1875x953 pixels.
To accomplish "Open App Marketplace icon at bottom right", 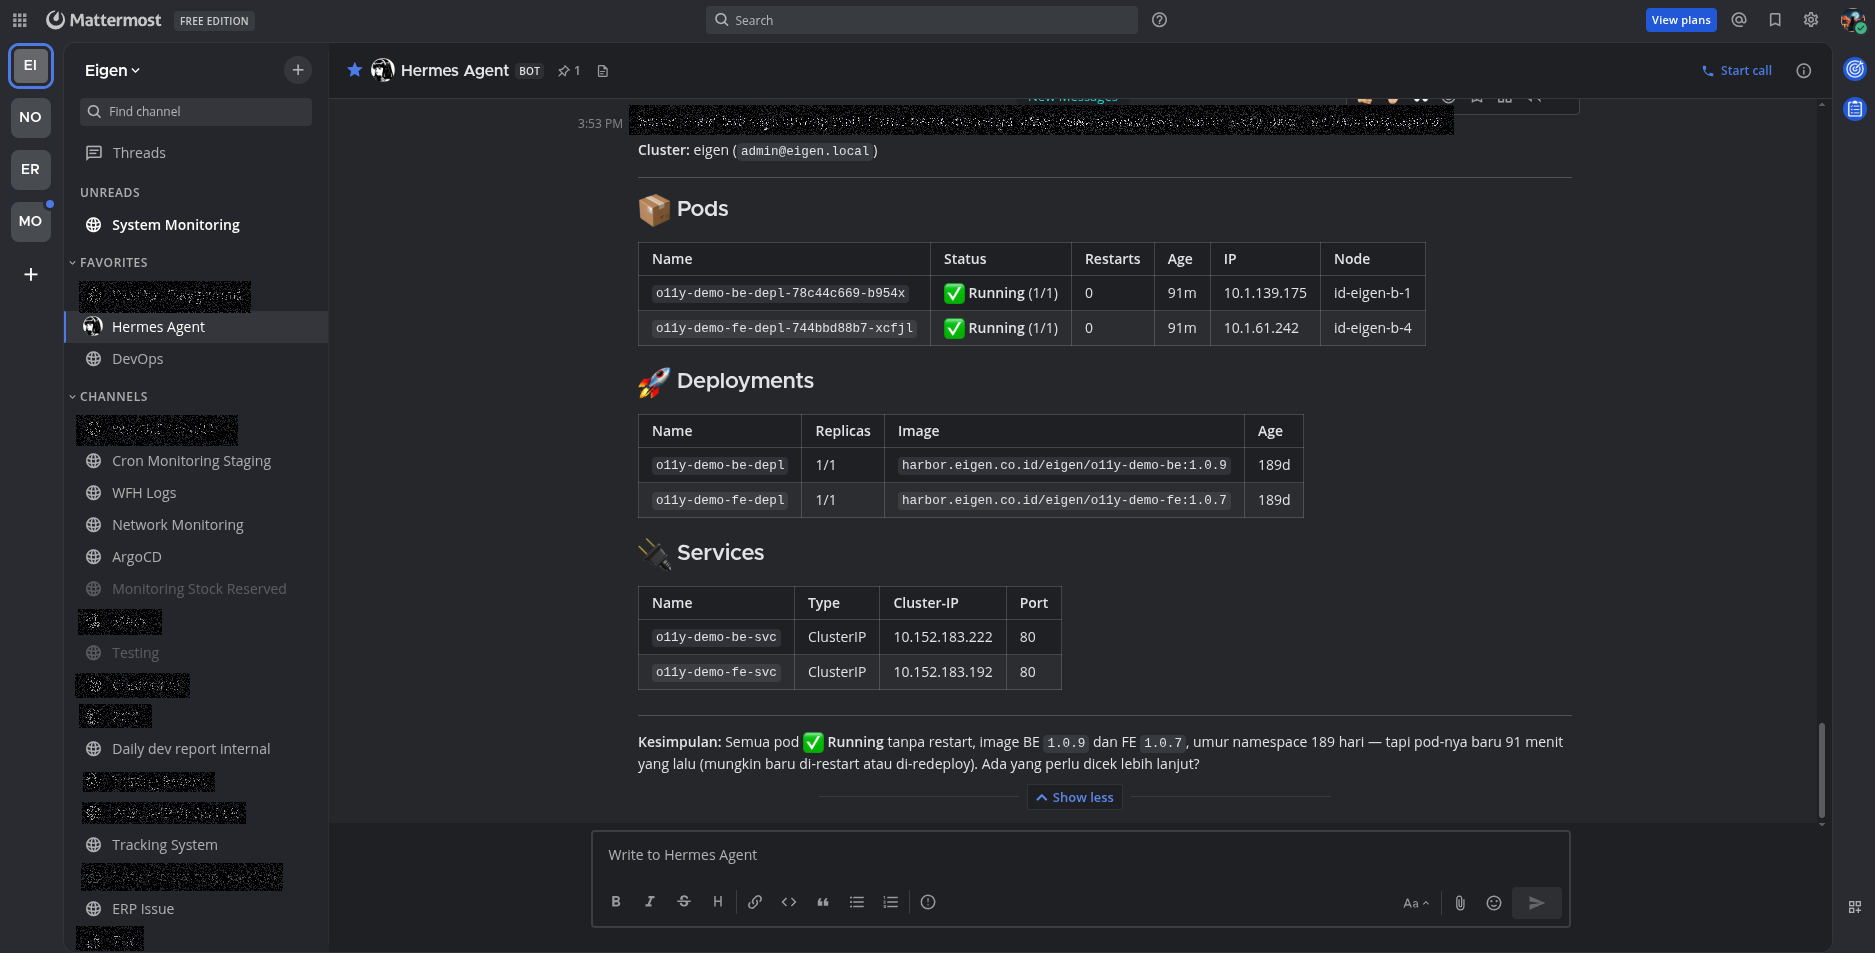I will (1855, 907).
